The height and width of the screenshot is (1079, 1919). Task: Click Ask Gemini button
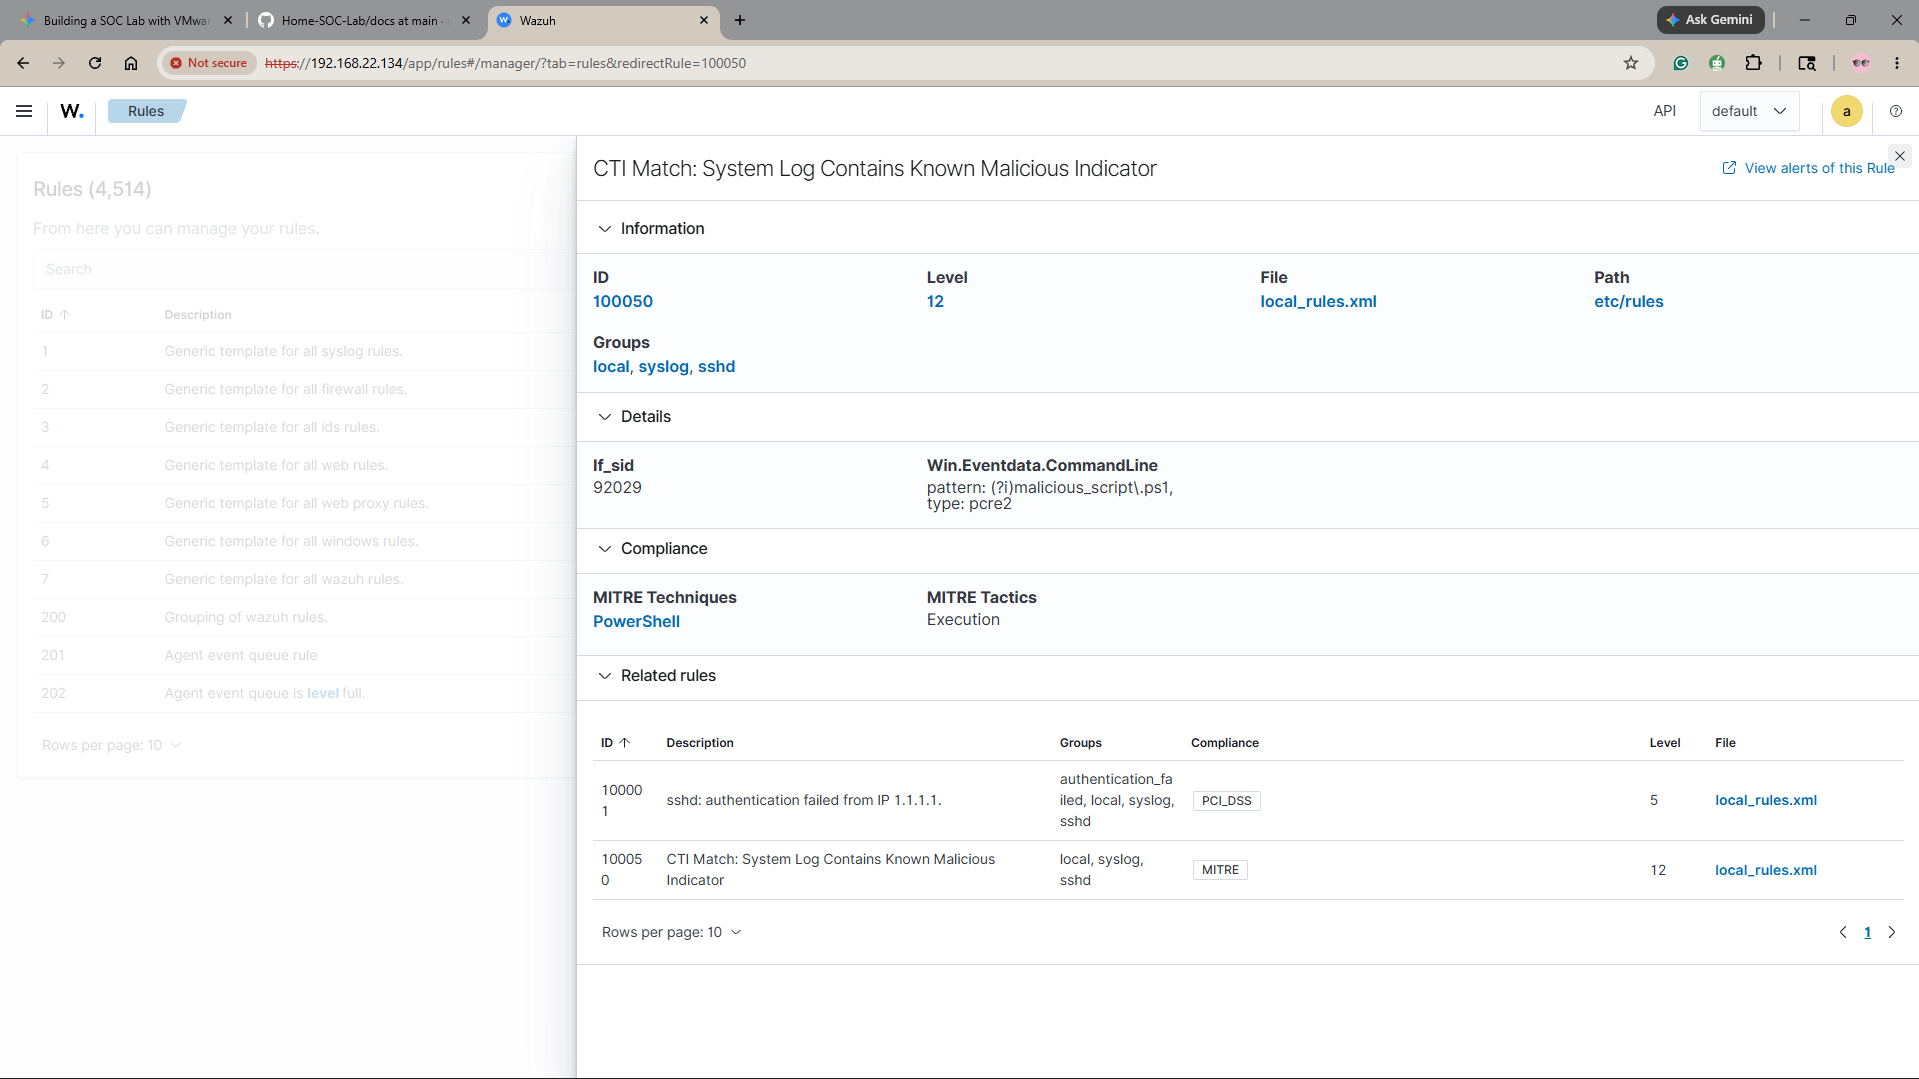(x=1710, y=20)
